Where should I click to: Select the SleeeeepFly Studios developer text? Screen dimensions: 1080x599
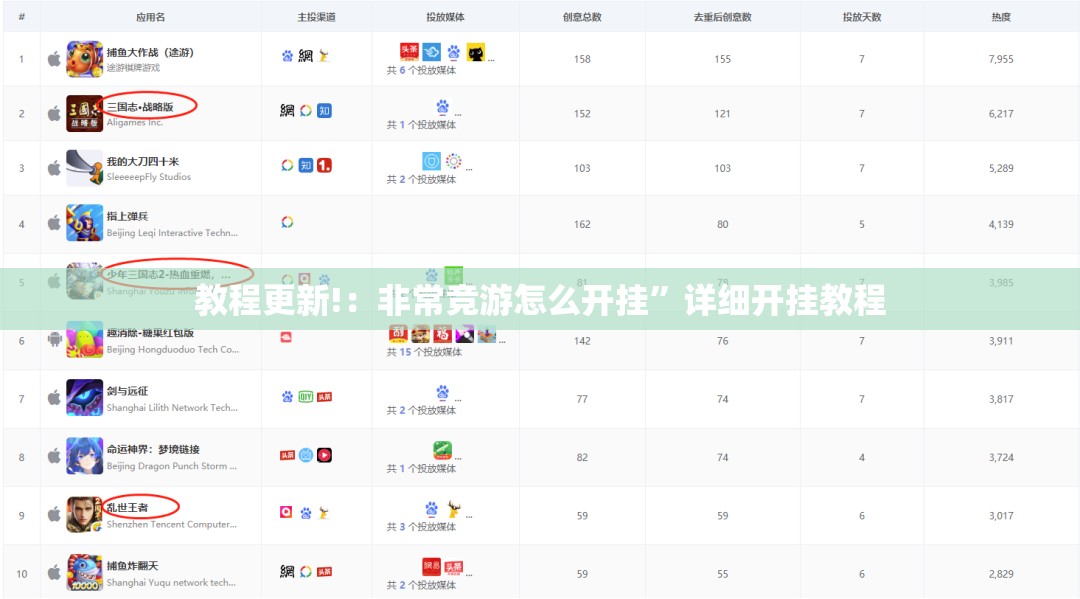point(149,177)
